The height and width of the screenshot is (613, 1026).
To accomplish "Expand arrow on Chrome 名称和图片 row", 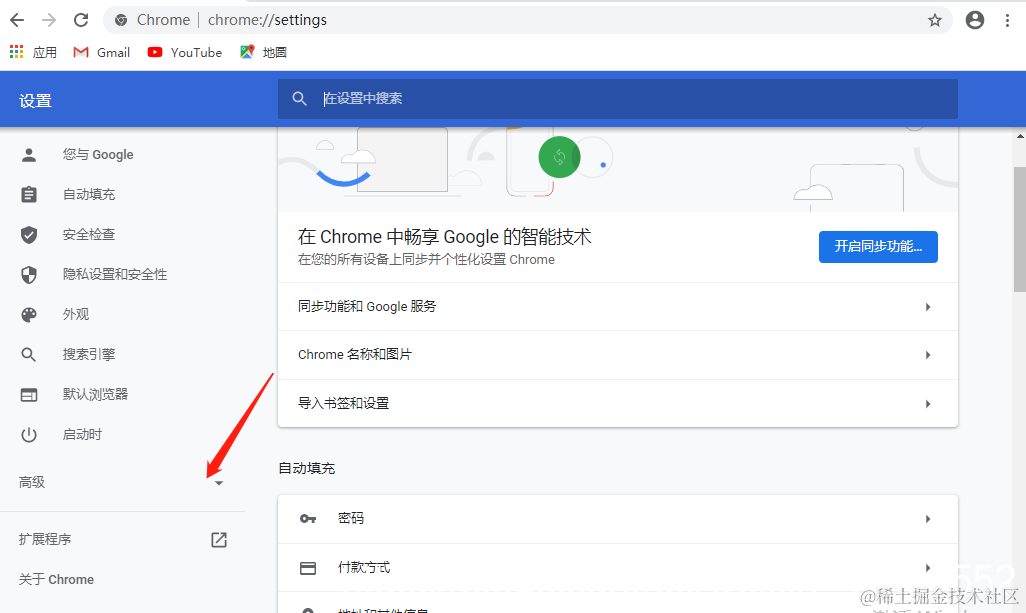I will point(928,355).
